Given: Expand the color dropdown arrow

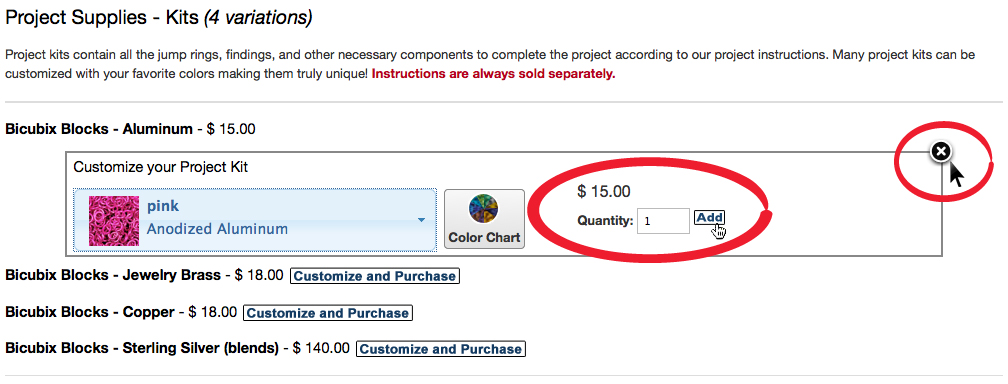Looking at the screenshot, I should pyautogui.click(x=421, y=220).
